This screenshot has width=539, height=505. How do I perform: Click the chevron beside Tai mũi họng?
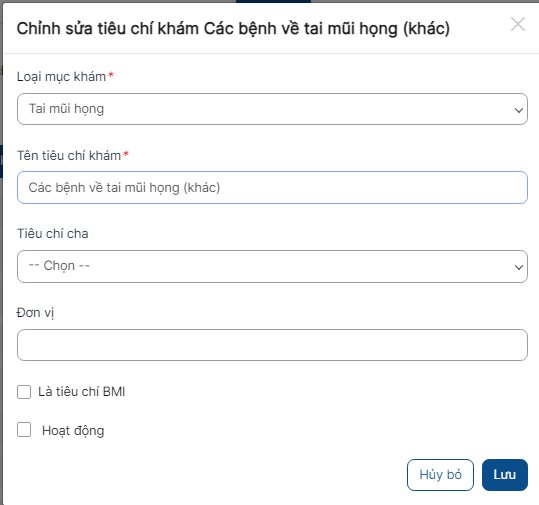point(519,110)
